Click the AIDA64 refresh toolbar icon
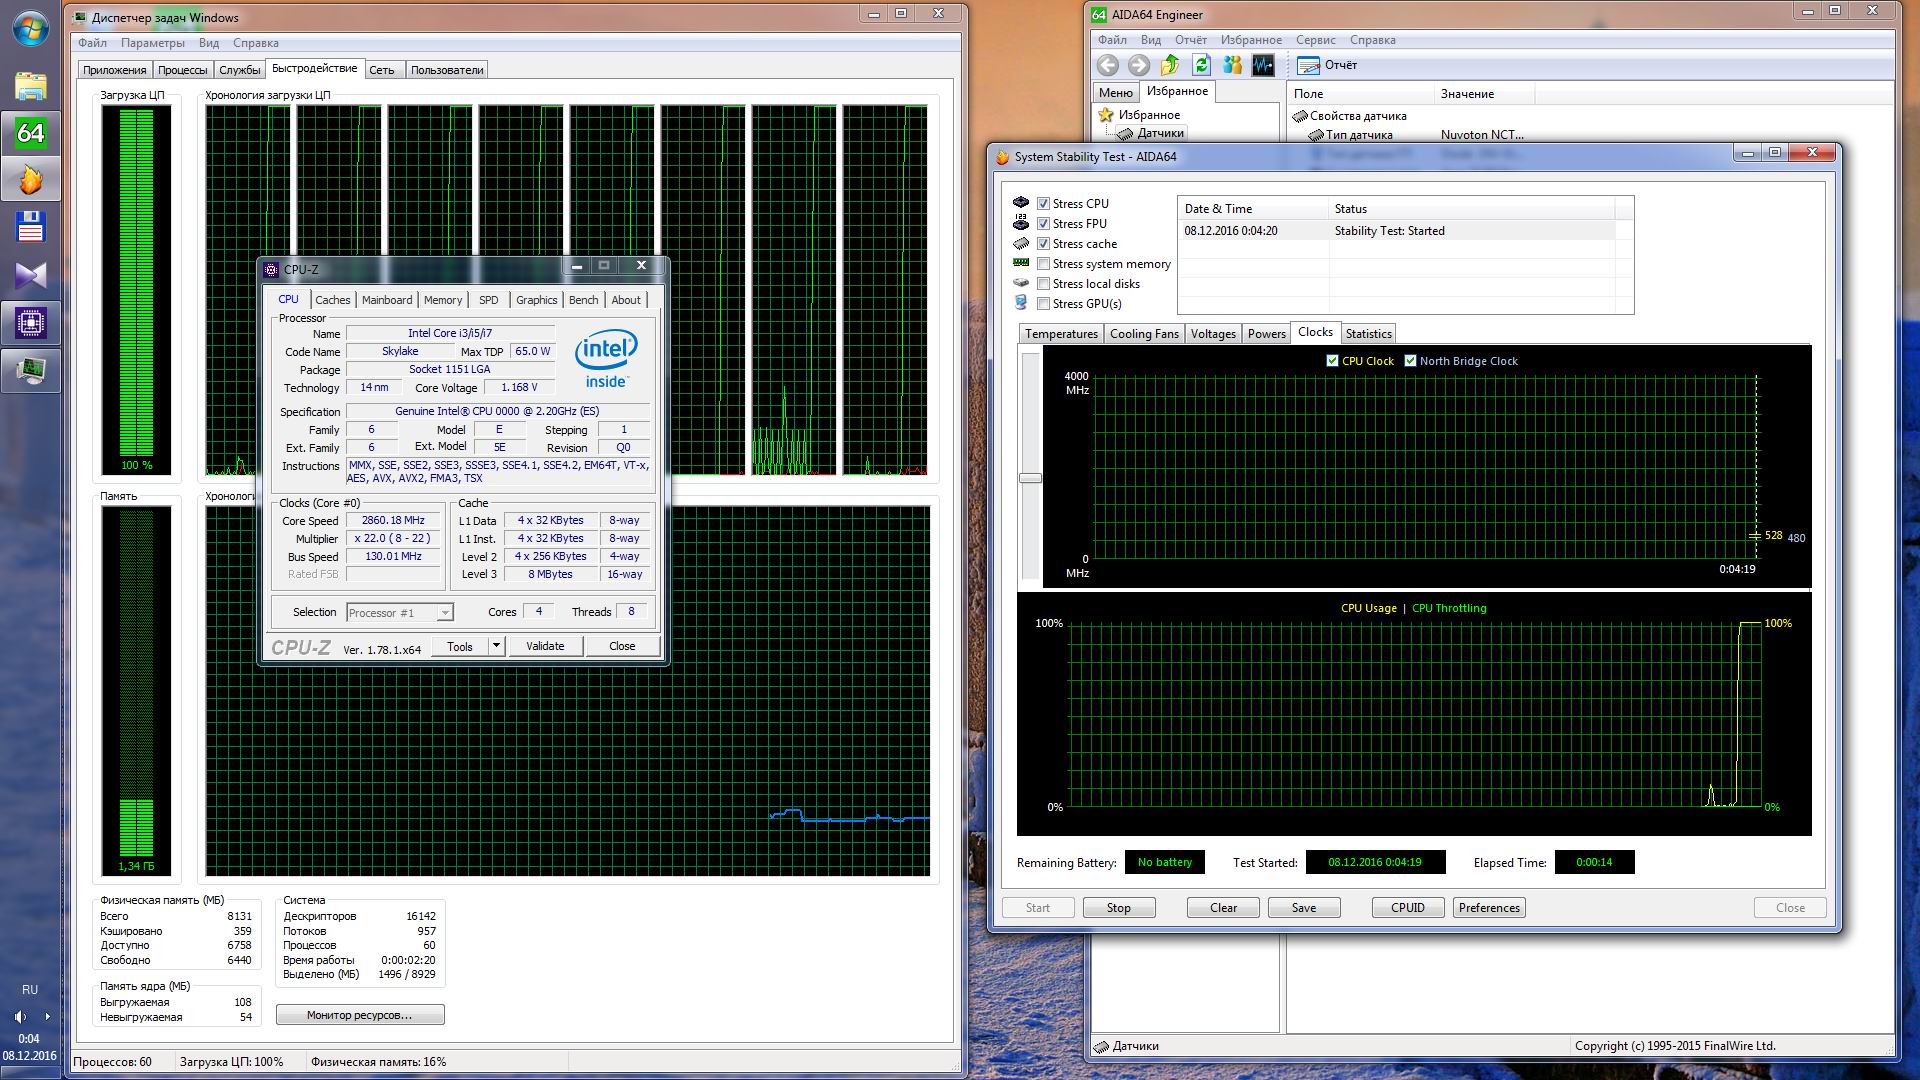Screen dimensions: 1920x1080 [1201, 65]
